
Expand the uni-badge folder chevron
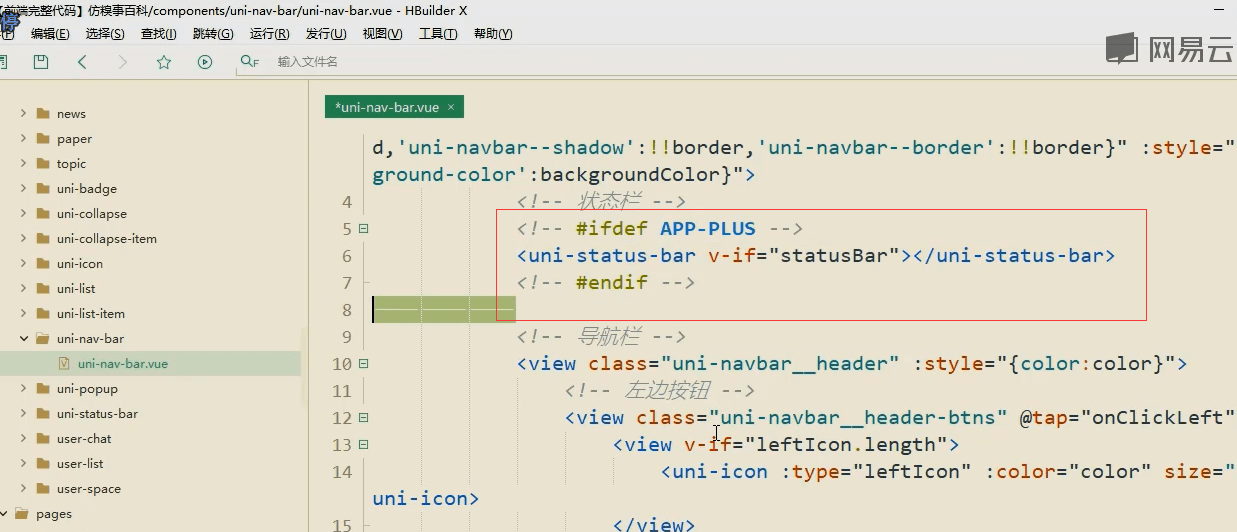pyautogui.click(x=23, y=188)
